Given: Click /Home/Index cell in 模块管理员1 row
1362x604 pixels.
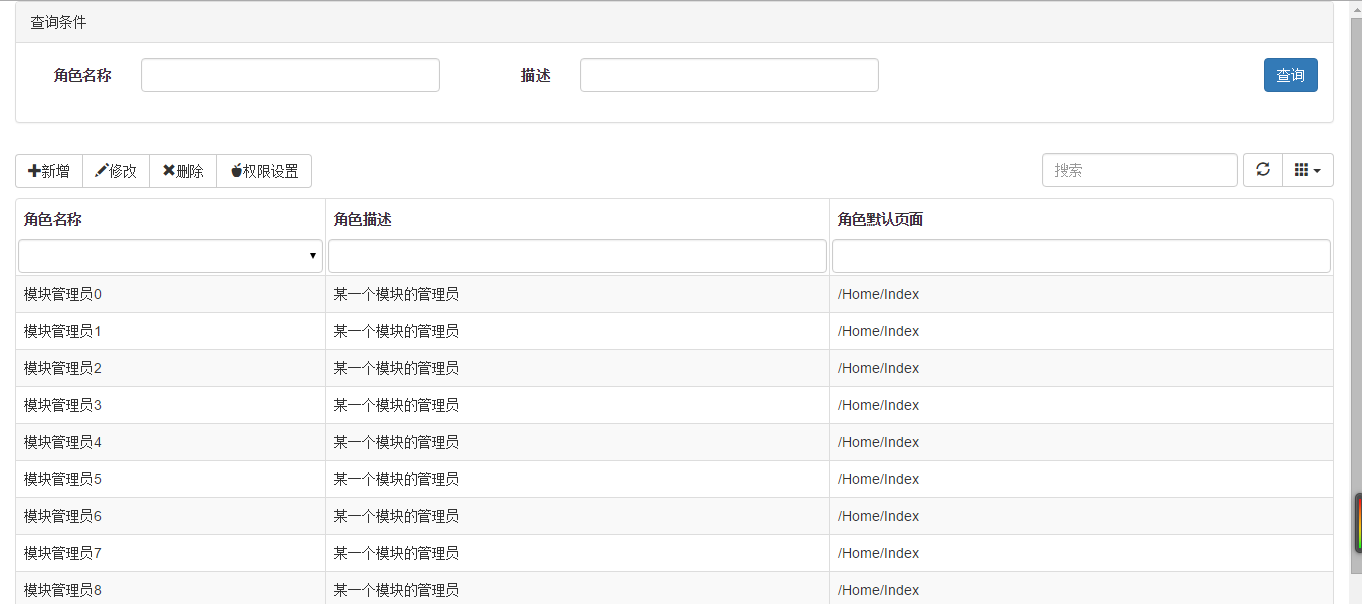Looking at the screenshot, I should [x=1081, y=331].
